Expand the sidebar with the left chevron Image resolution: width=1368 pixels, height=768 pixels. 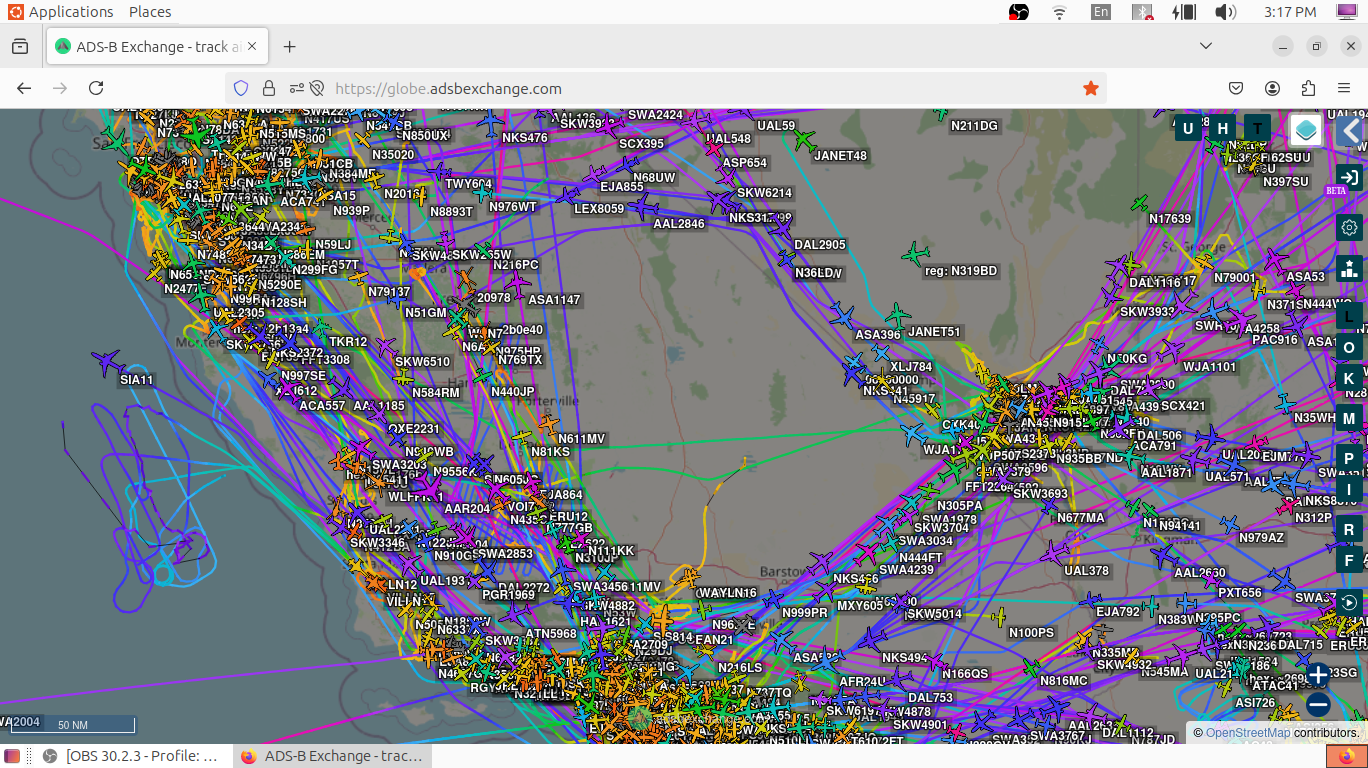click(1352, 130)
